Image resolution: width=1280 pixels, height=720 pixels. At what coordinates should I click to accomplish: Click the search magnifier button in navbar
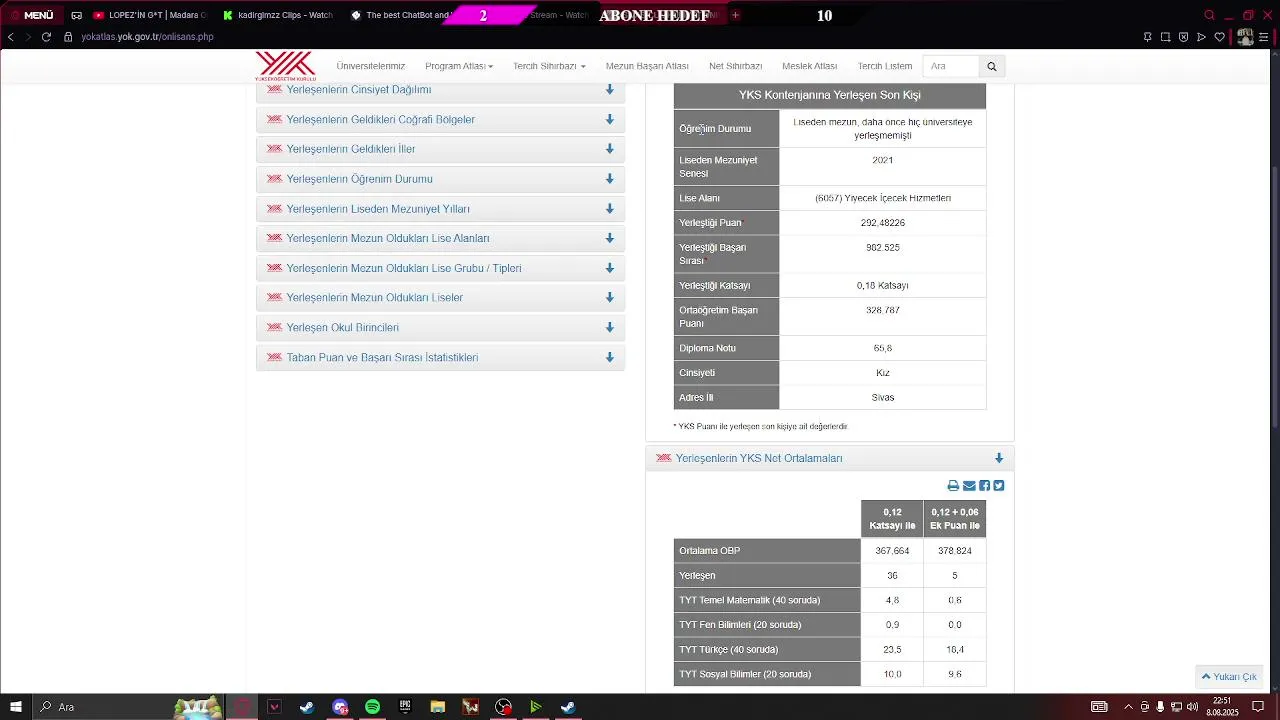(x=992, y=66)
